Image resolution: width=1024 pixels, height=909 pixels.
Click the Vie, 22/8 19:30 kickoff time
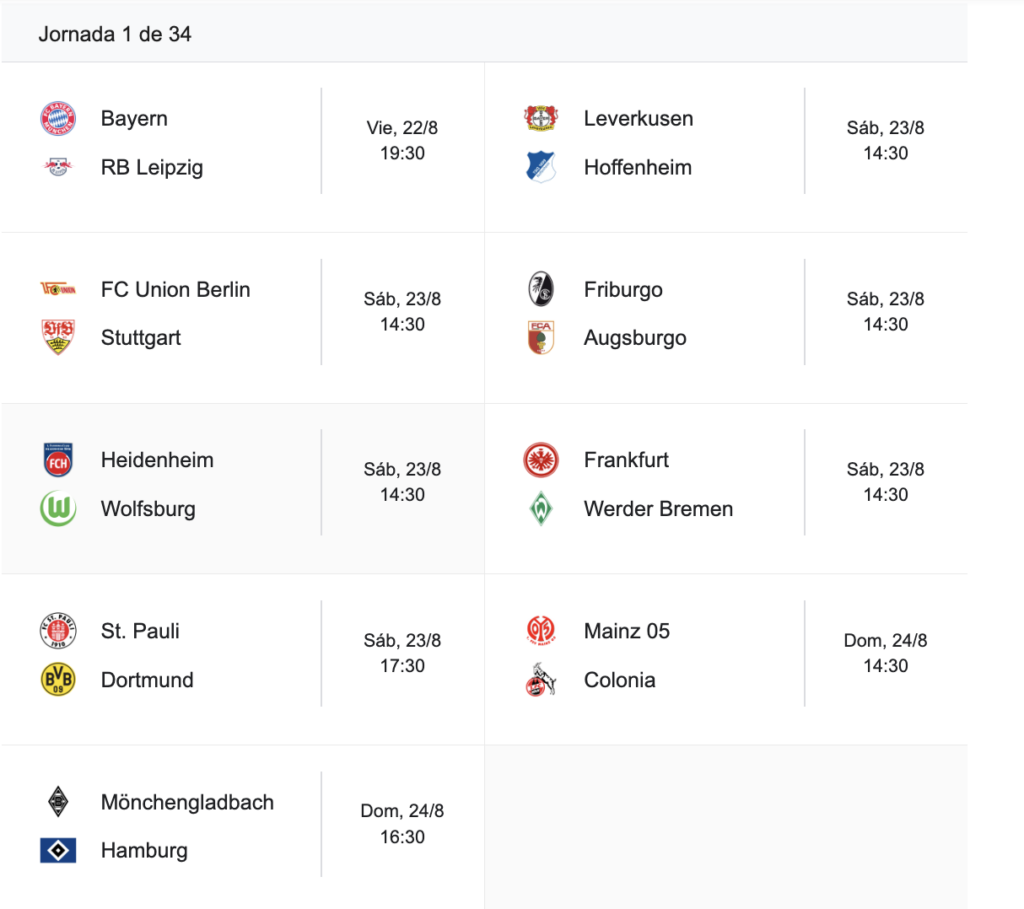[x=402, y=140]
